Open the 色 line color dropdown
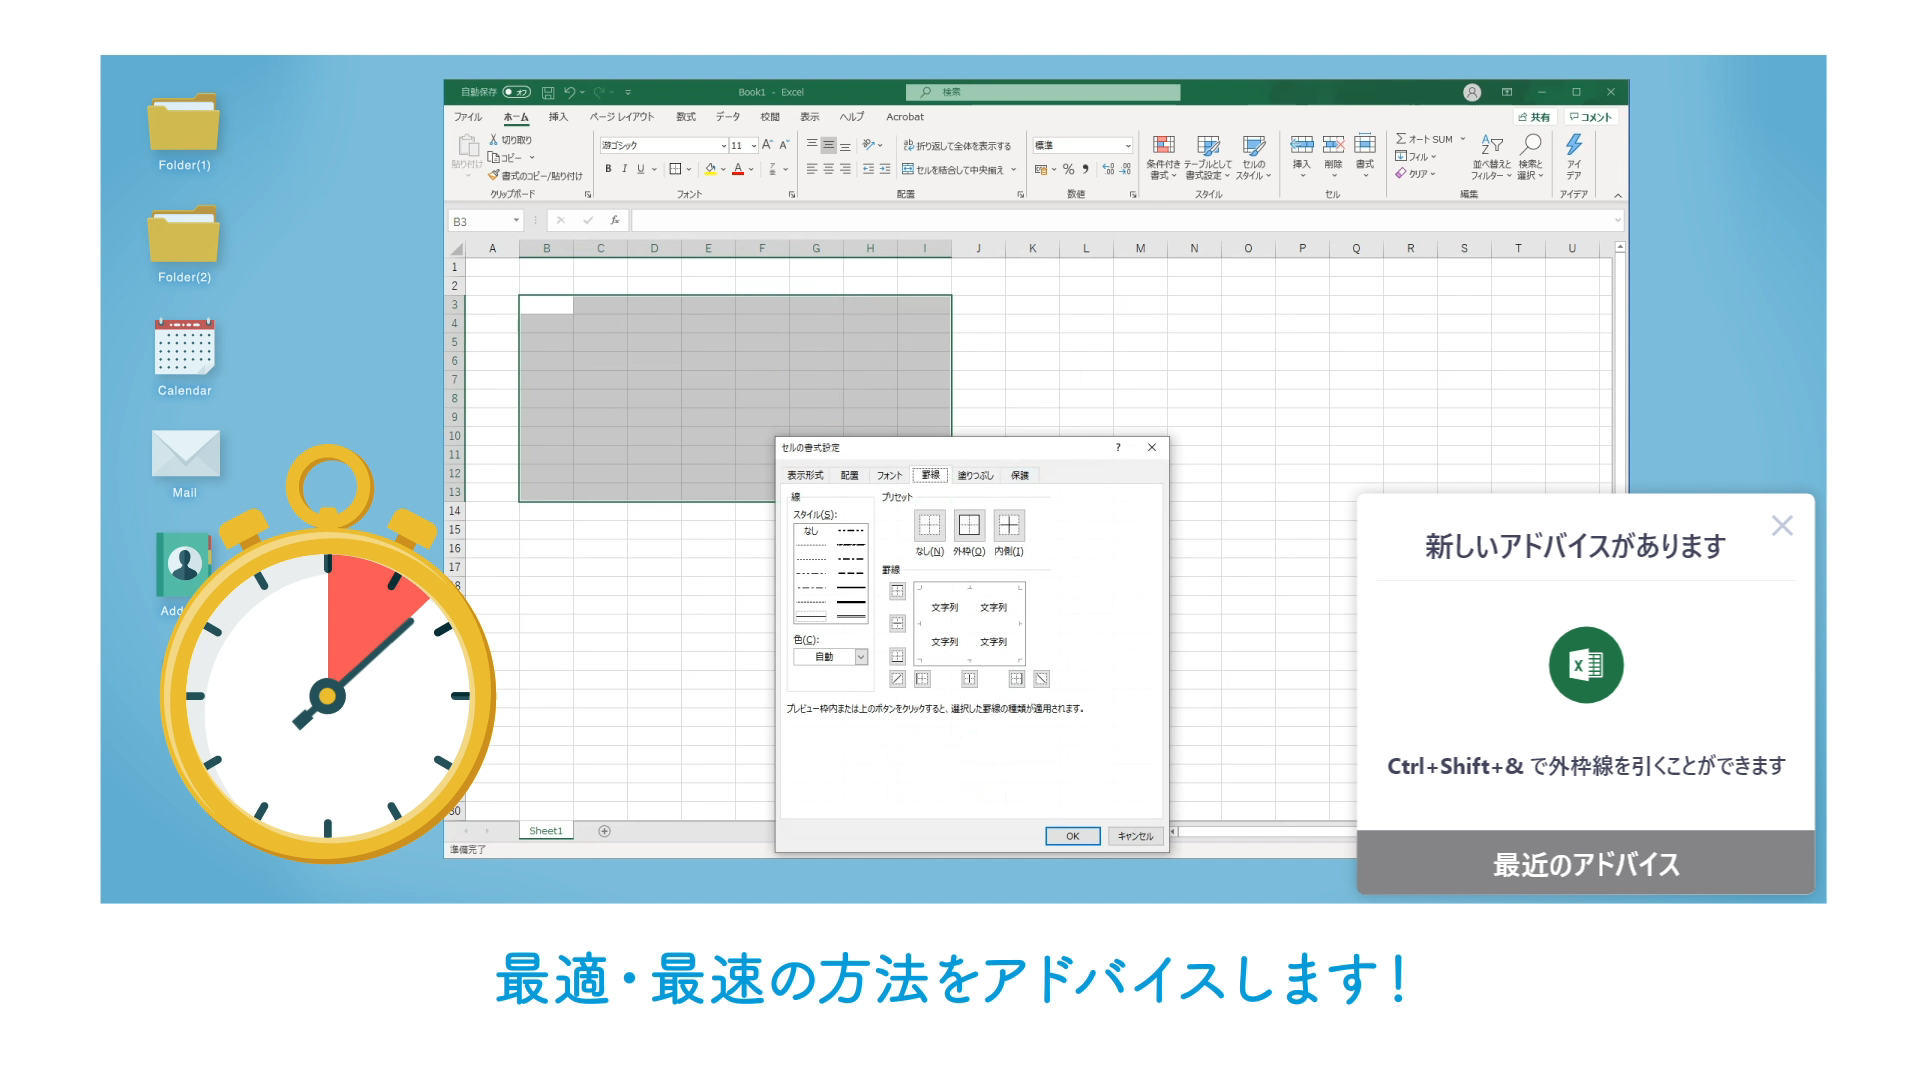 coord(861,657)
